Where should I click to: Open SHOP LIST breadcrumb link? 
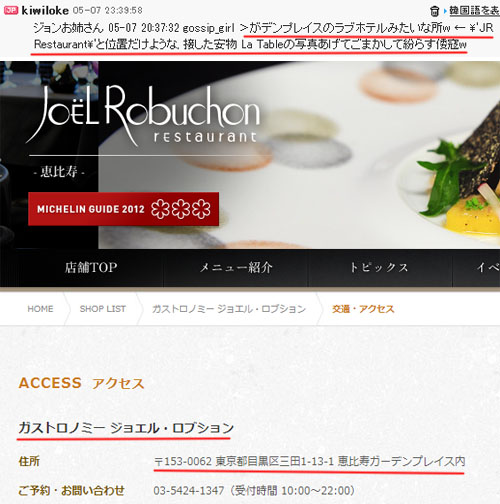point(103,309)
